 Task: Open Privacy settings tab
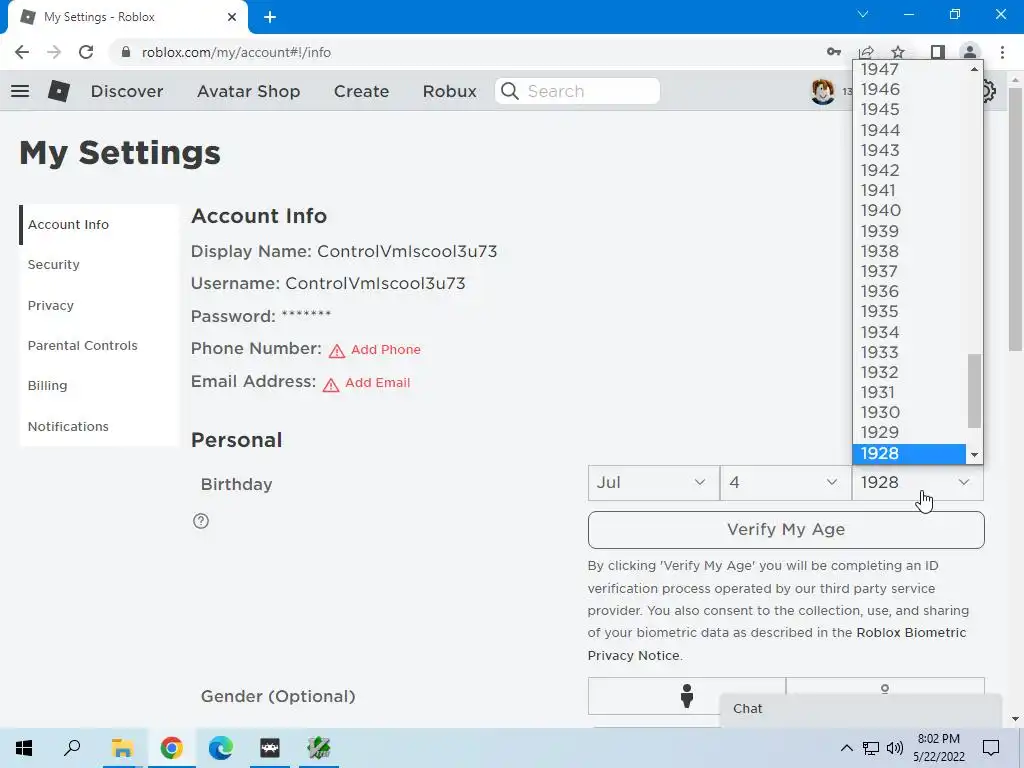click(x=99, y=306)
